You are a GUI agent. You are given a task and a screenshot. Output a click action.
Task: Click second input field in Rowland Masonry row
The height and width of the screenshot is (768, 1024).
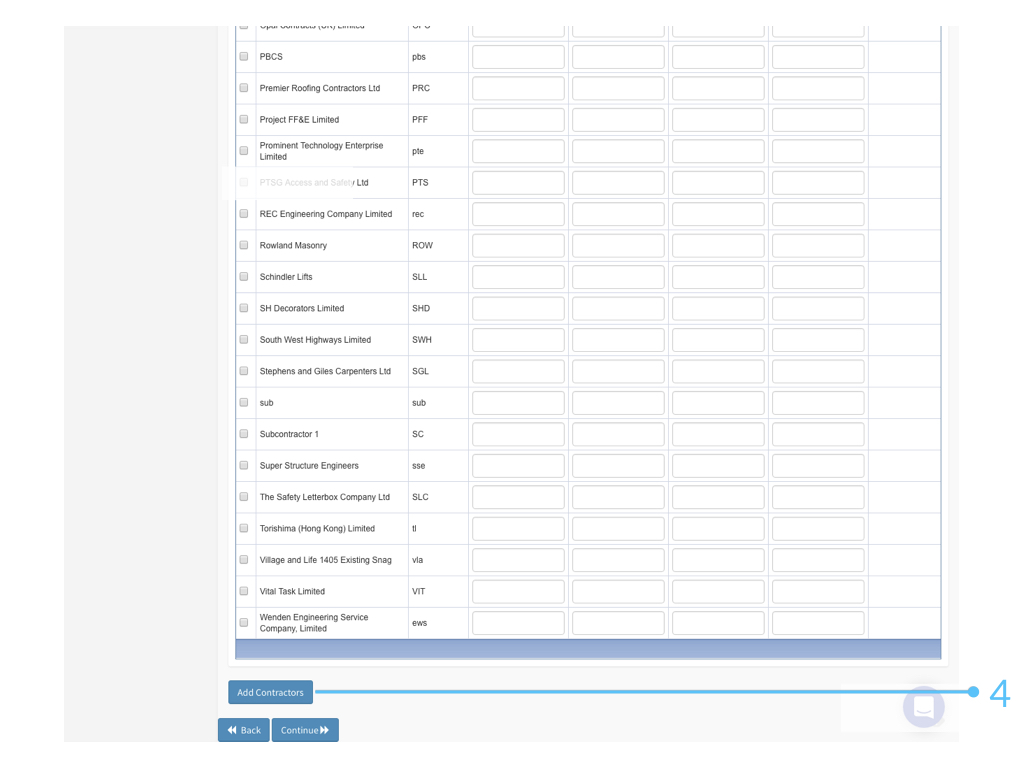[x=618, y=246]
